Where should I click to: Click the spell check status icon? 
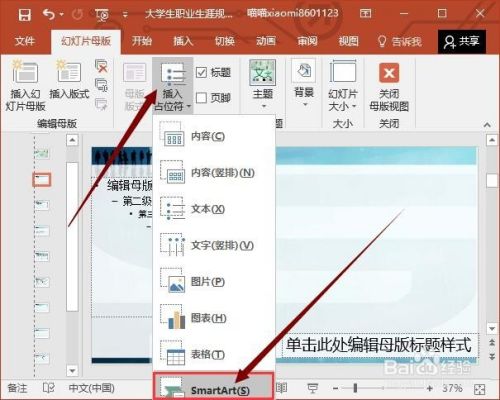[x=49, y=388]
